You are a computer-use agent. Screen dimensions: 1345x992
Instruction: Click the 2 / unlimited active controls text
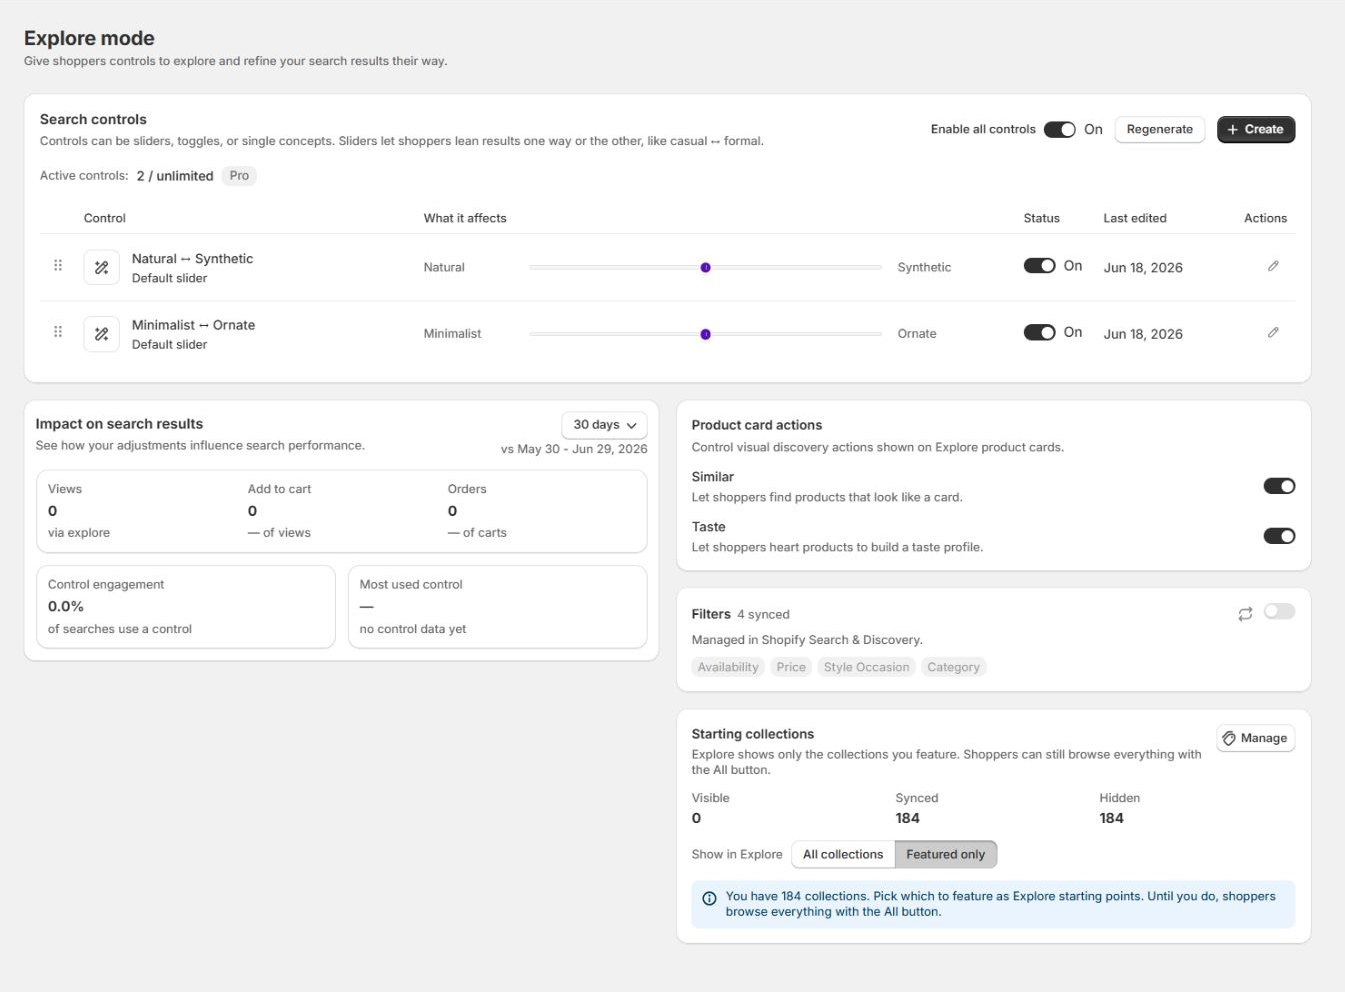(175, 176)
